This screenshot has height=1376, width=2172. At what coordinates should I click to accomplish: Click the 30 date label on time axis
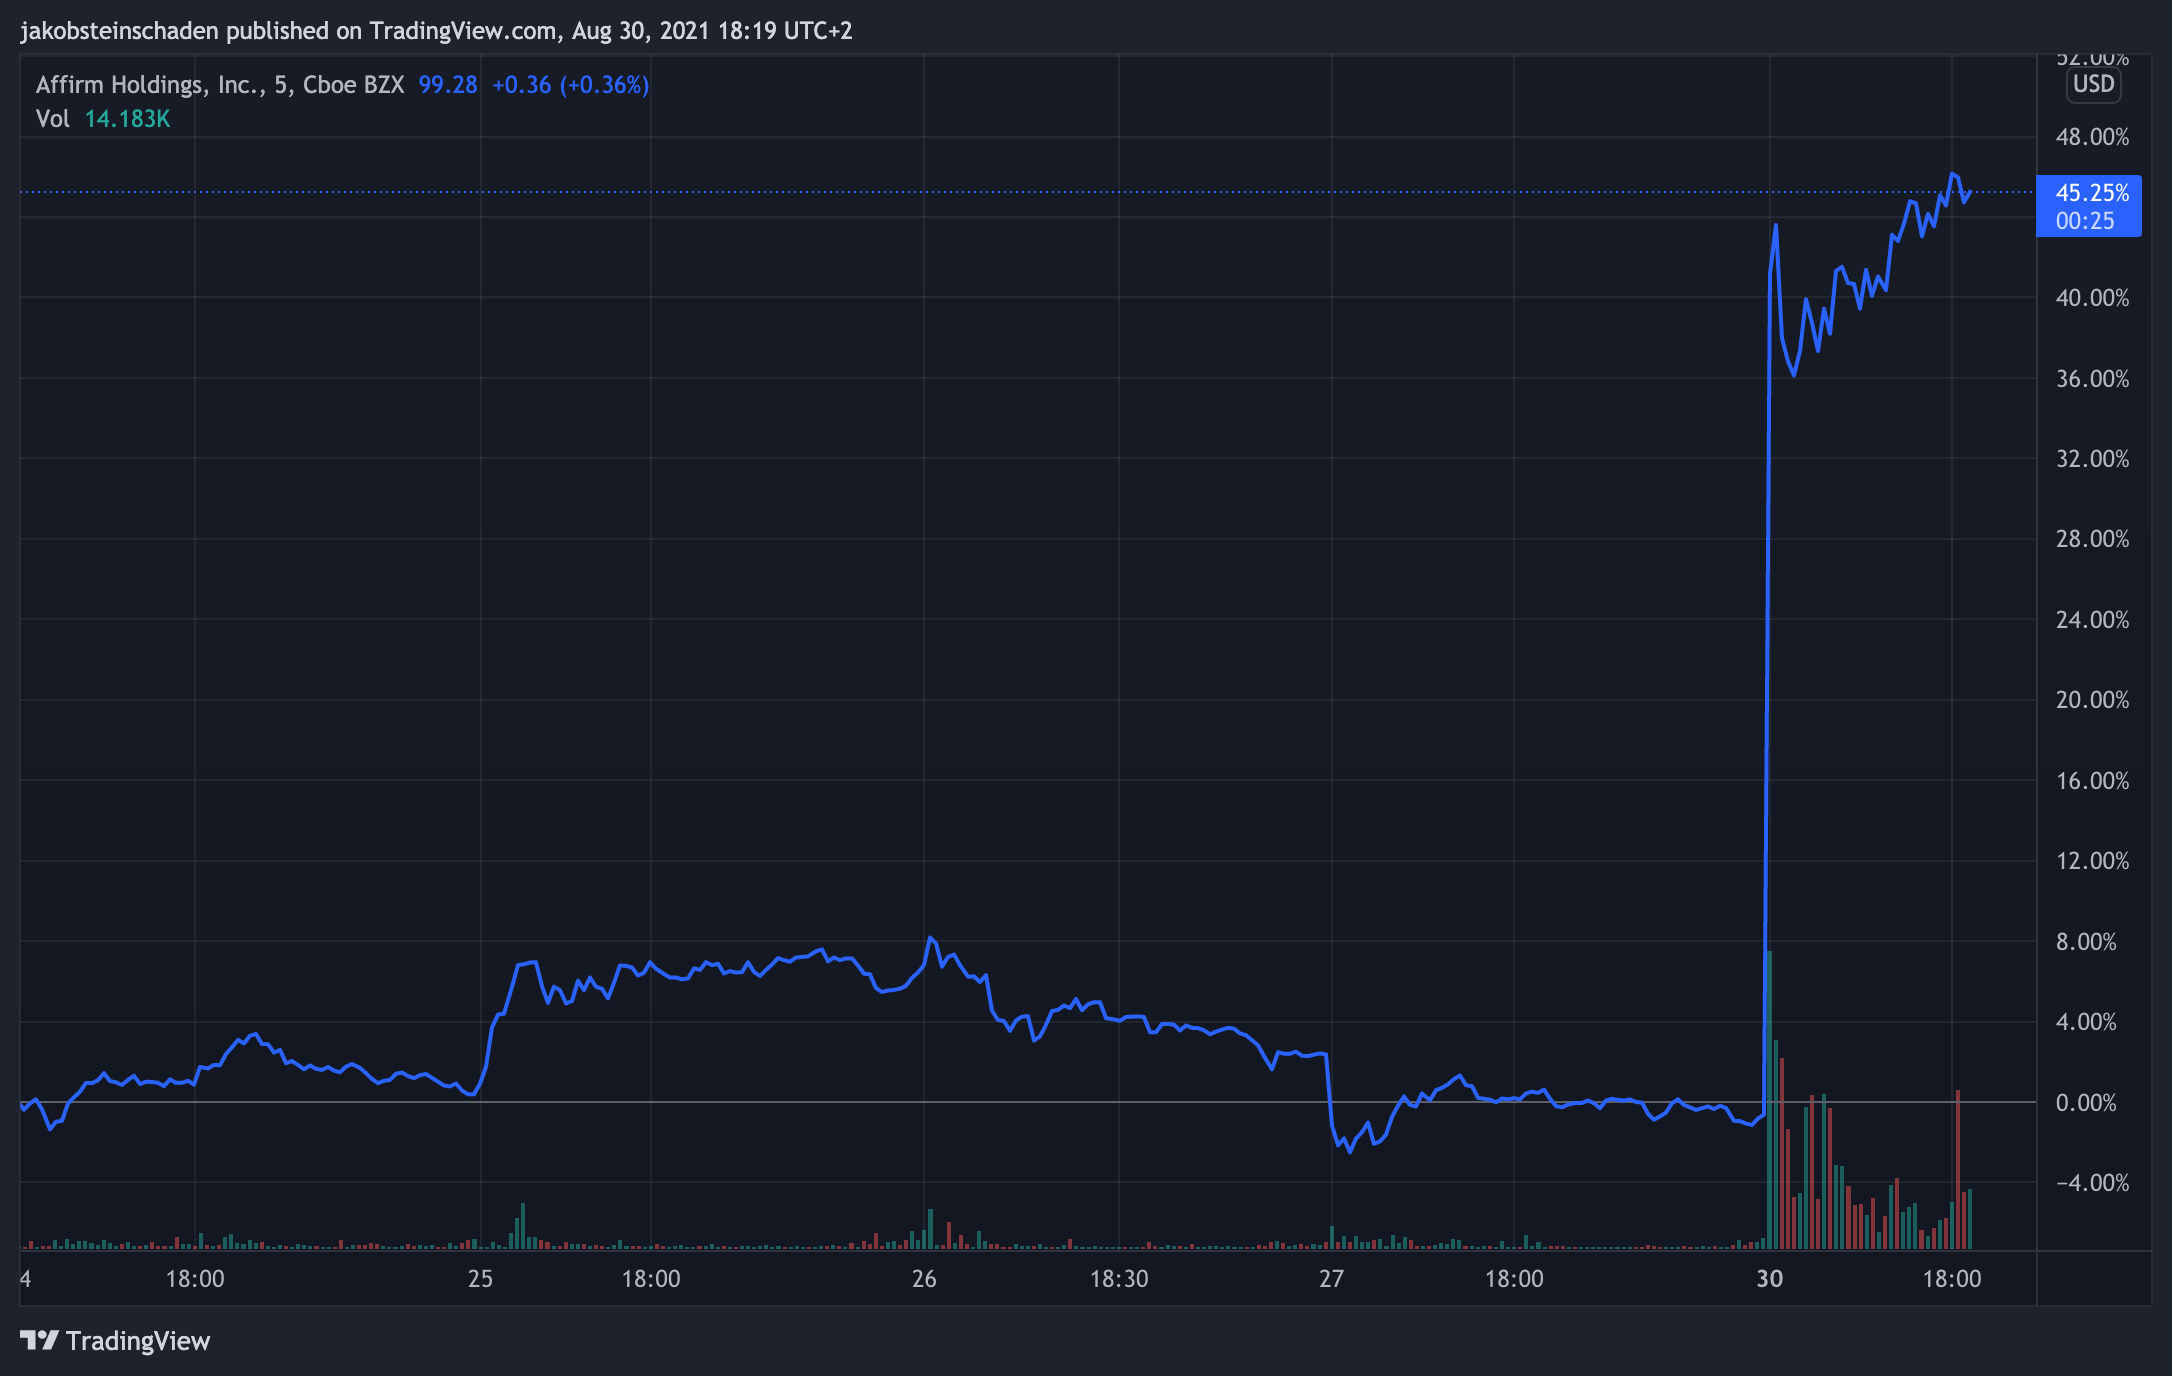point(1770,1279)
